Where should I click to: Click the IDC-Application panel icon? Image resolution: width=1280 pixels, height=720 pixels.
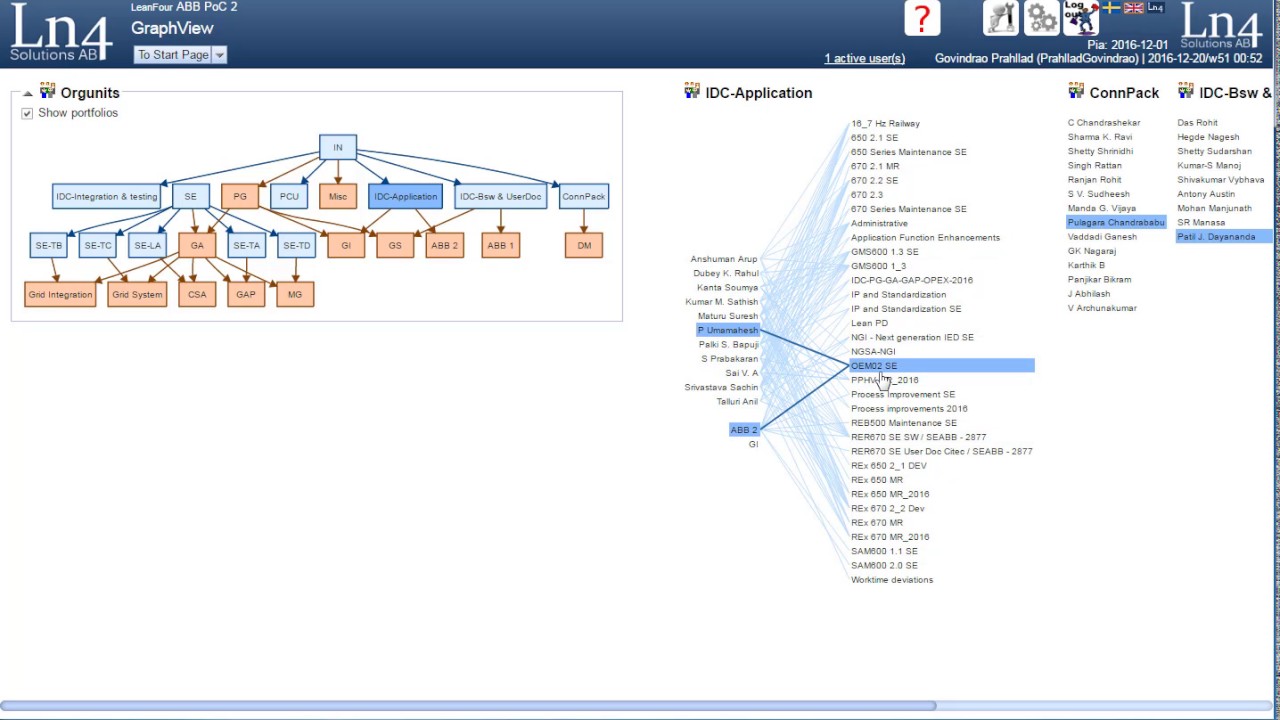coord(692,92)
